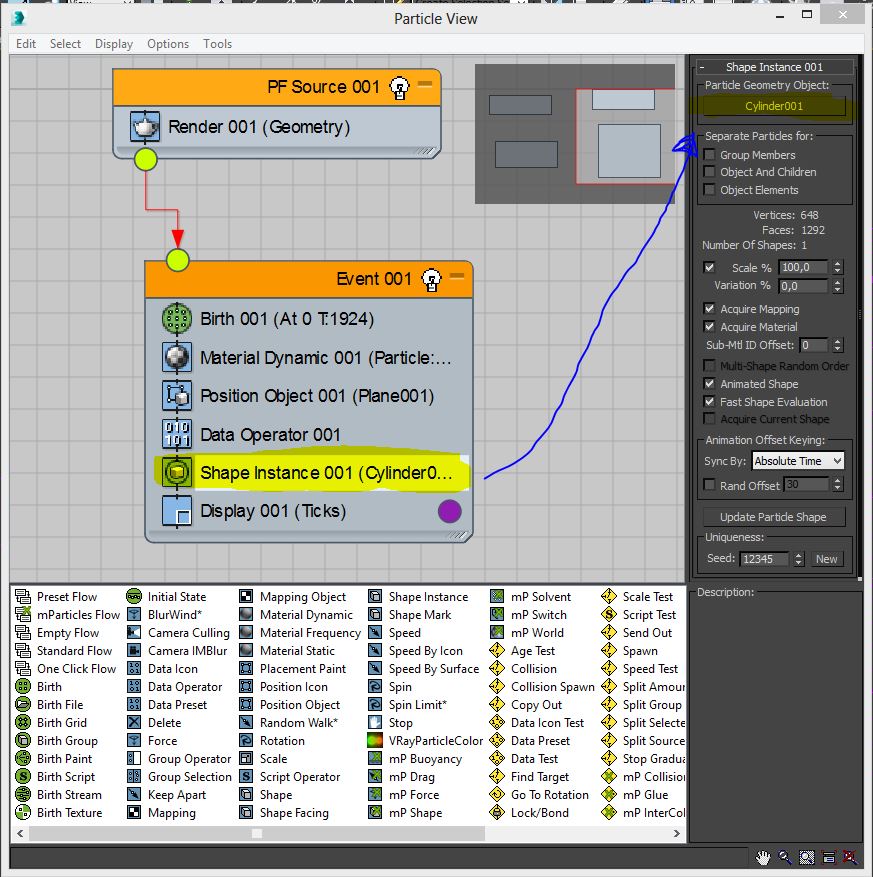This screenshot has height=877, width=873.
Task: Activate the Zoom Region tool
Action: click(x=806, y=857)
